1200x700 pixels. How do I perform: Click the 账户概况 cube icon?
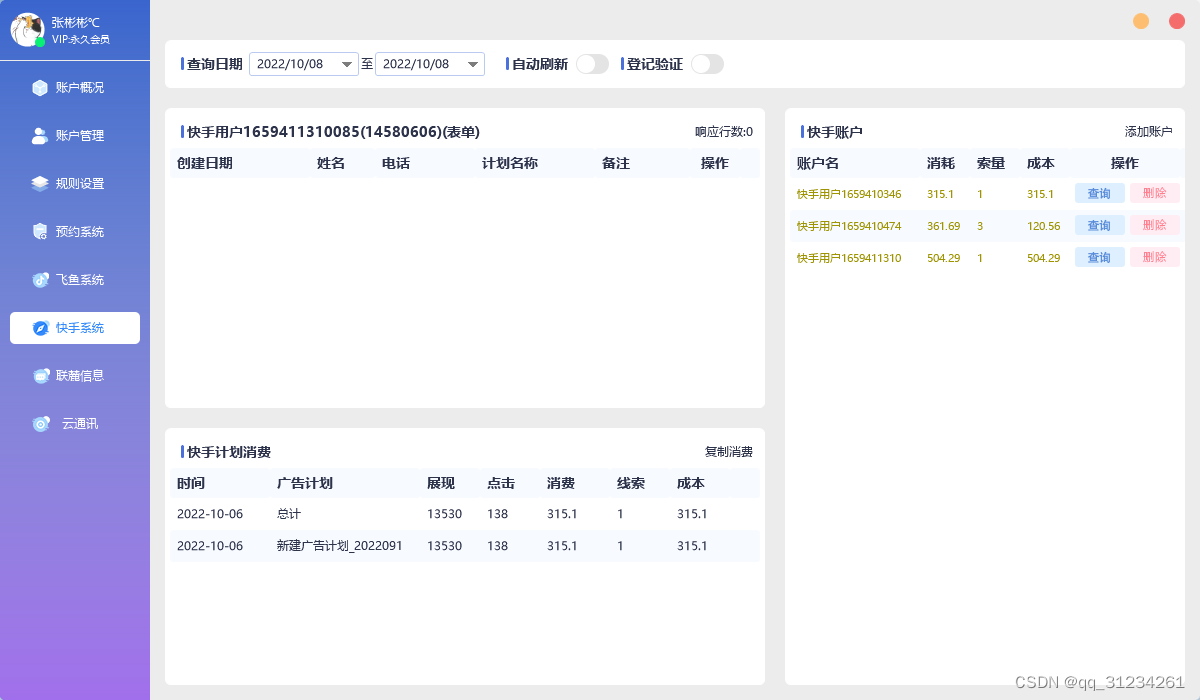point(40,88)
